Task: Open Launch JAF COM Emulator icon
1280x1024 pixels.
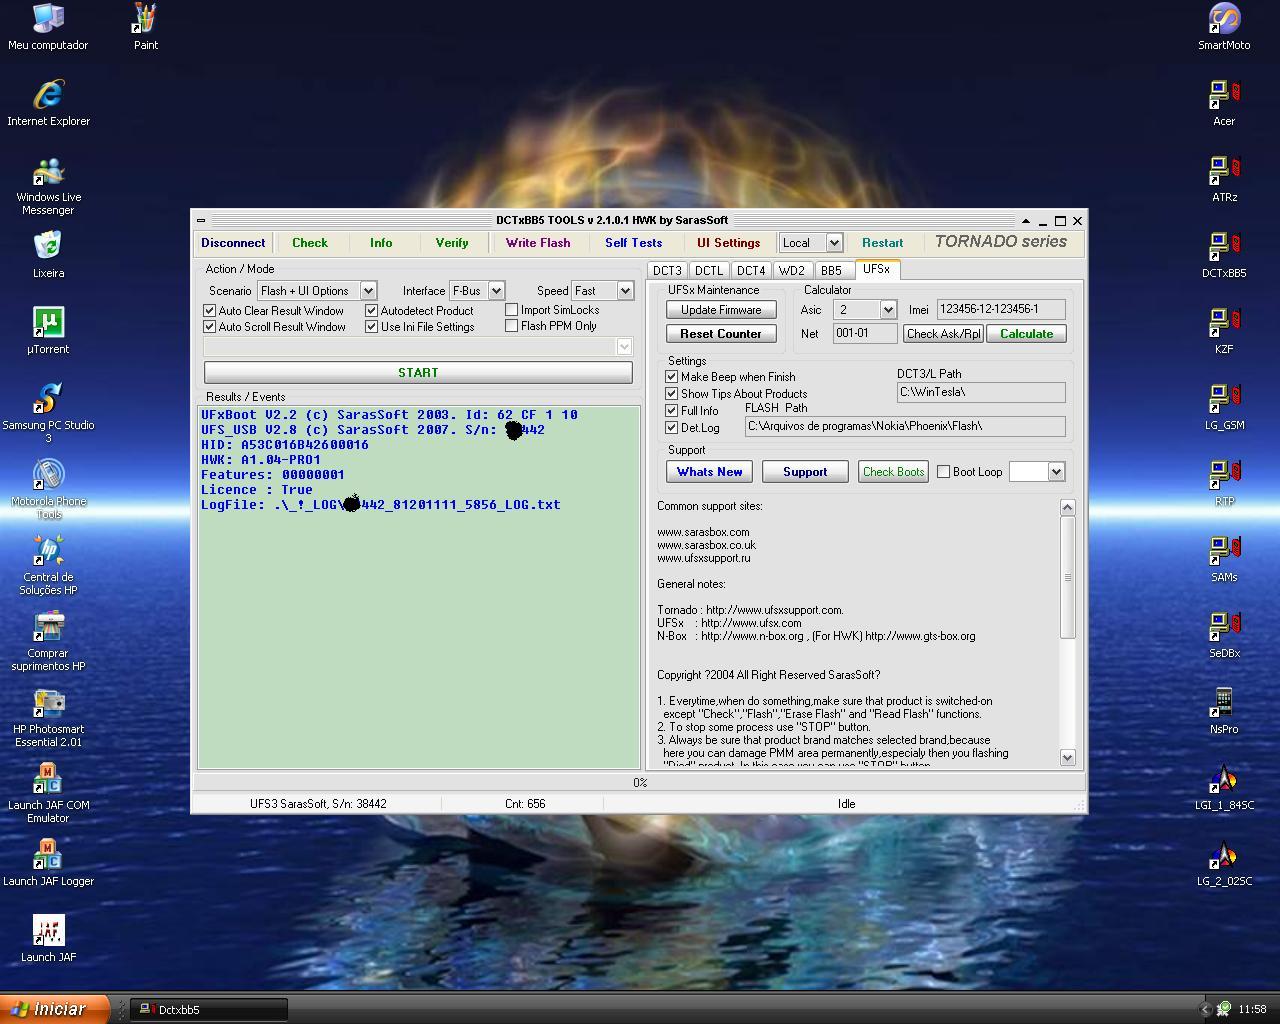Action: coord(48,793)
